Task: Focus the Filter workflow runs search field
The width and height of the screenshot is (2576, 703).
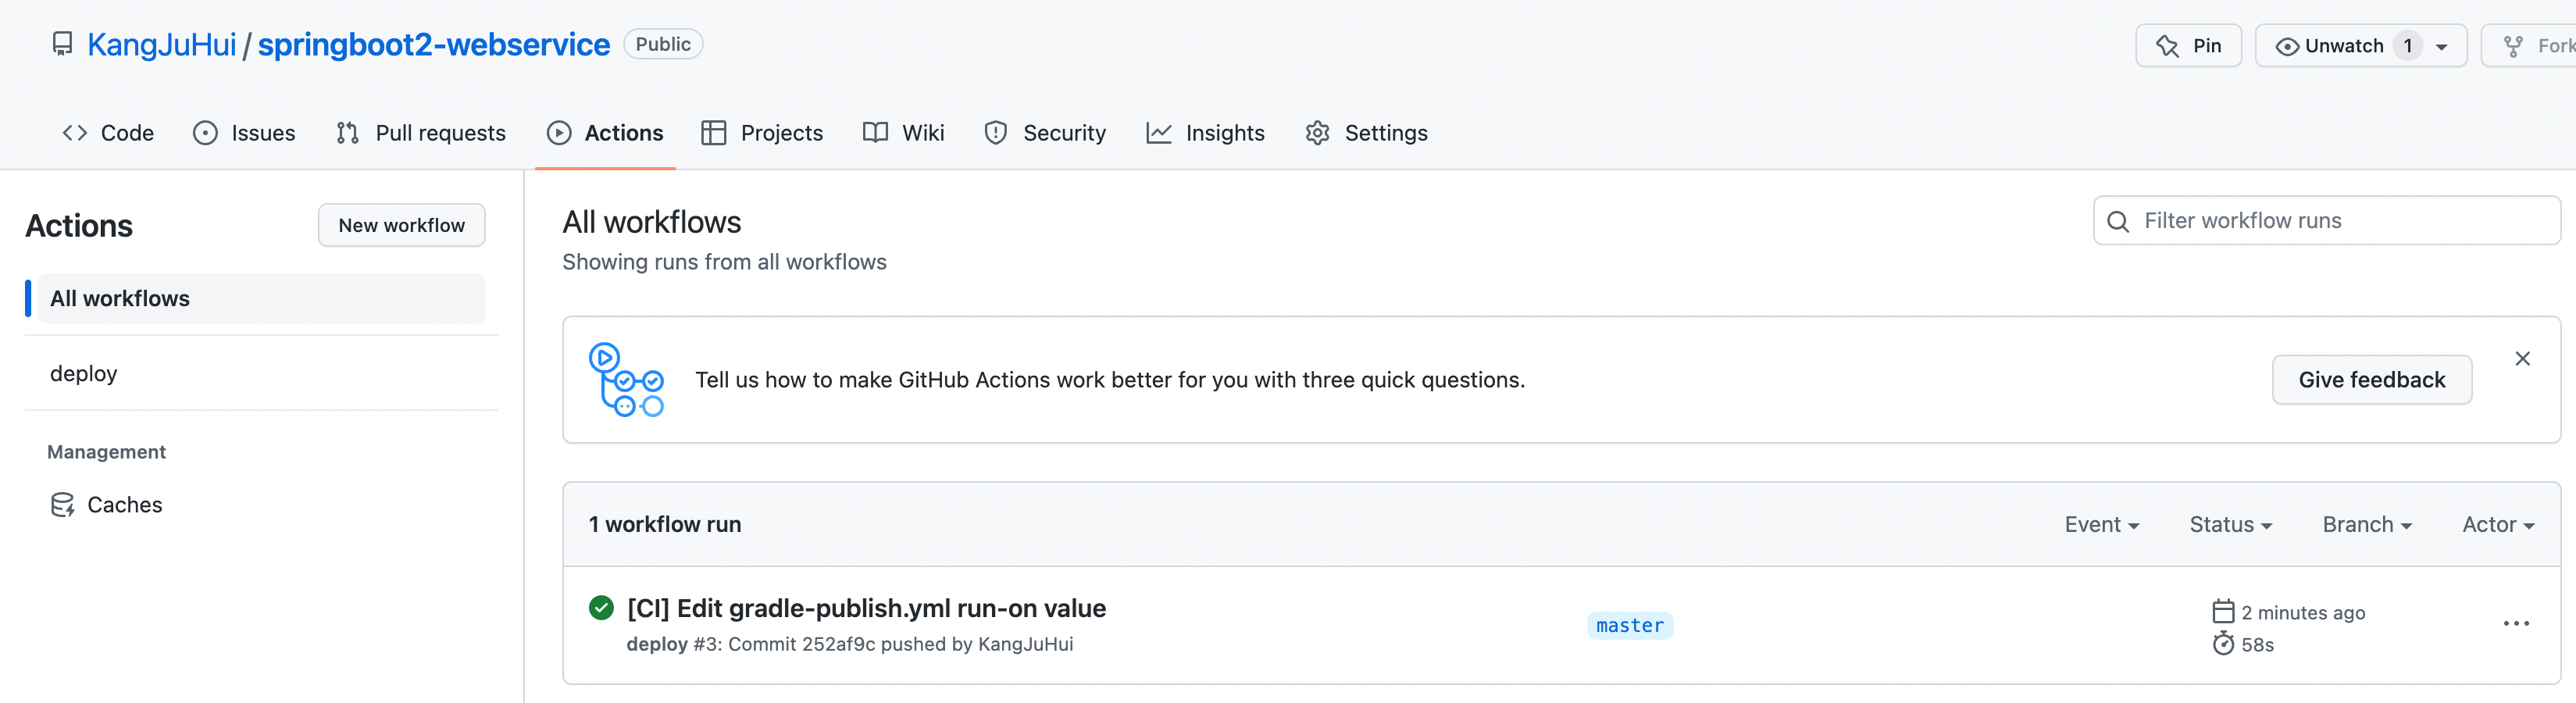Action: click(x=2326, y=220)
